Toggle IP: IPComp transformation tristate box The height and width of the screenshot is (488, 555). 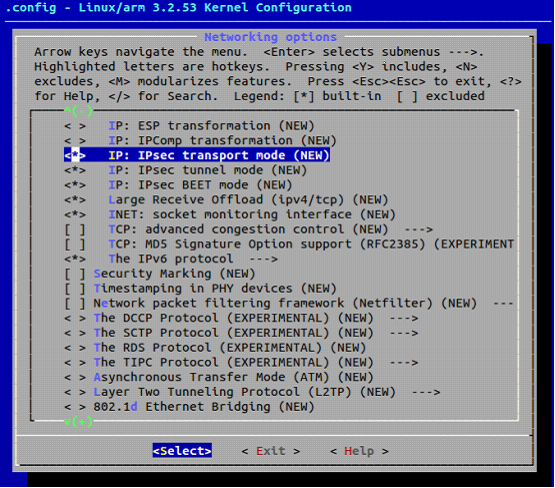tap(75, 140)
